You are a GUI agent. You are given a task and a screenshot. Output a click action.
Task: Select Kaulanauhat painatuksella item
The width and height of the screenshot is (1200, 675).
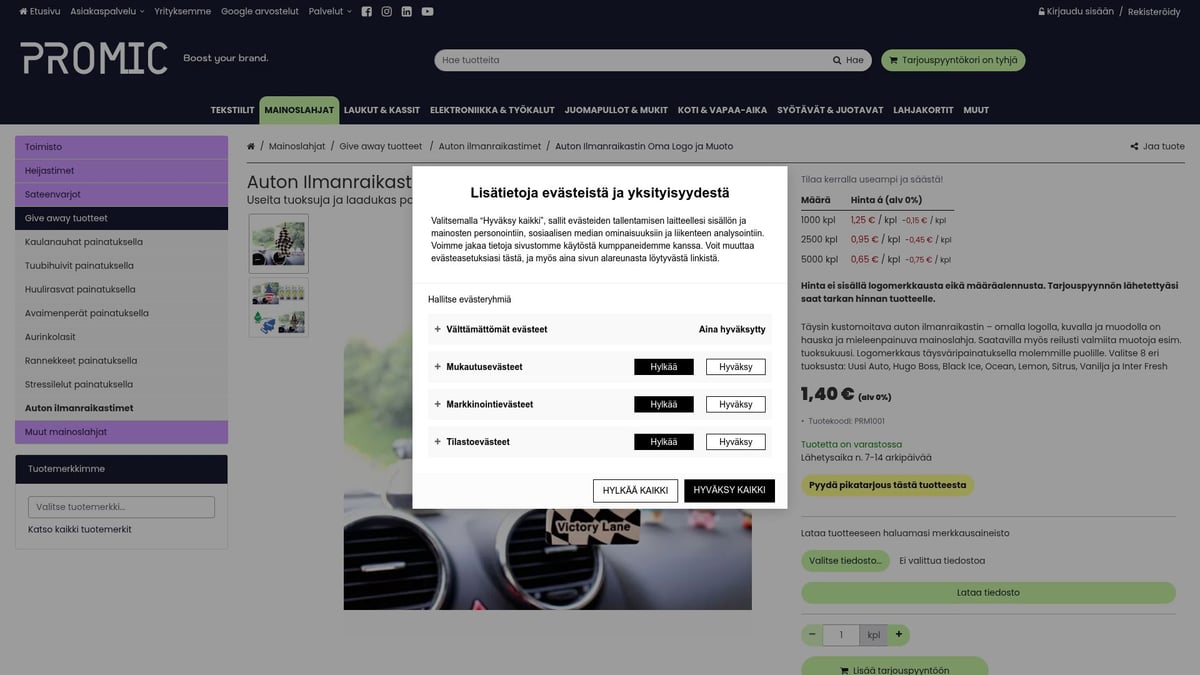pos(121,242)
